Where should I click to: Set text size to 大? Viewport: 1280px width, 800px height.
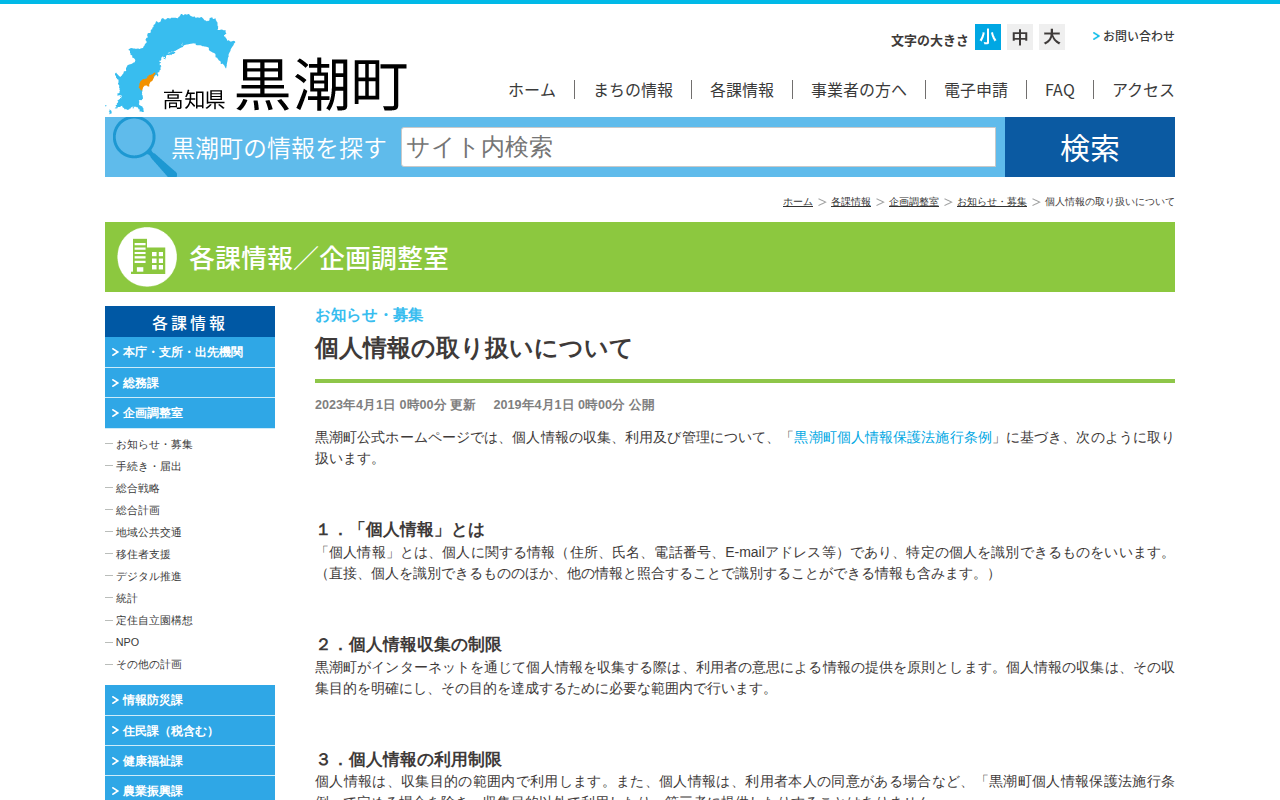click(x=1052, y=37)
